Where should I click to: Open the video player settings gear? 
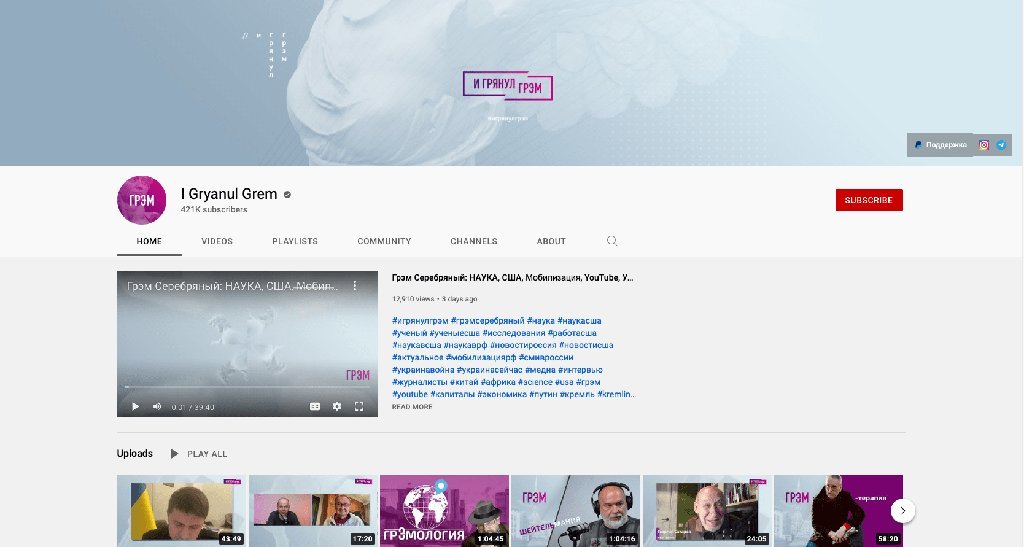(337, 407)
